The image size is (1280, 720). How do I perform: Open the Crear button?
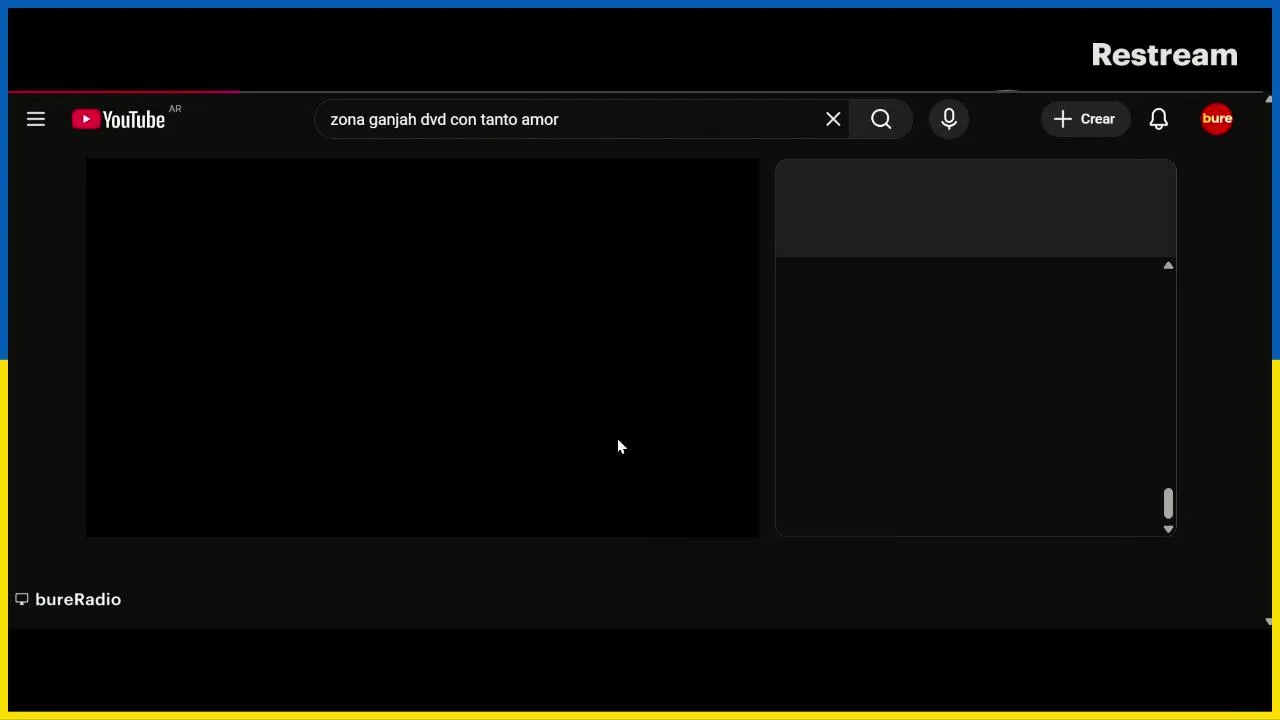click(1085, 119)
